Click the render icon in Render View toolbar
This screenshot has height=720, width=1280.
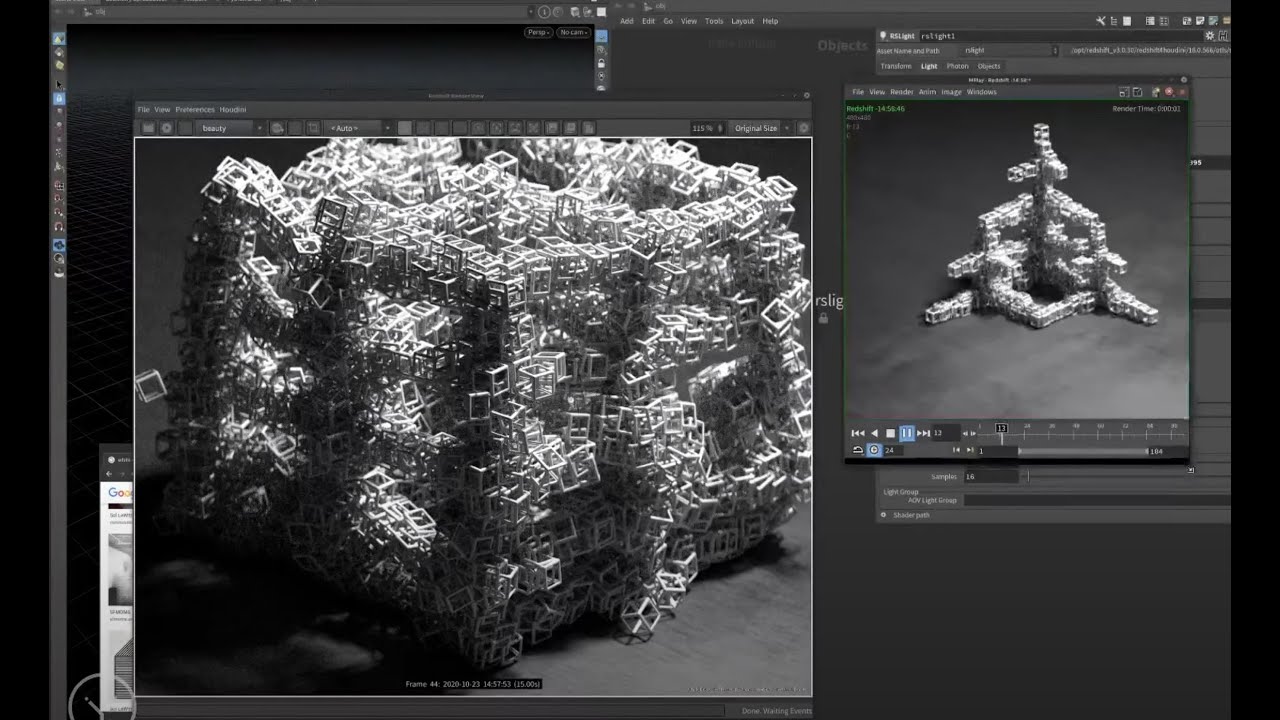click(x=148, y=128)
